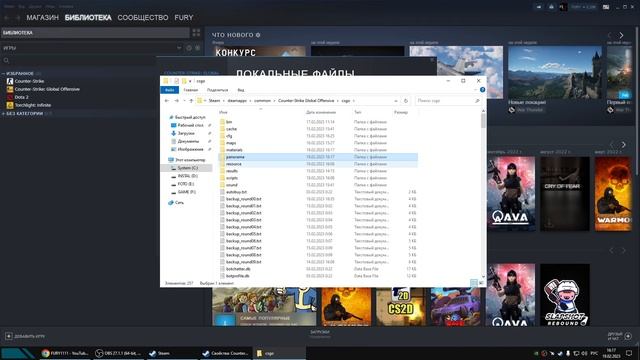
Task: Open the FURY profile menu
Action: [x=184, y=18]
